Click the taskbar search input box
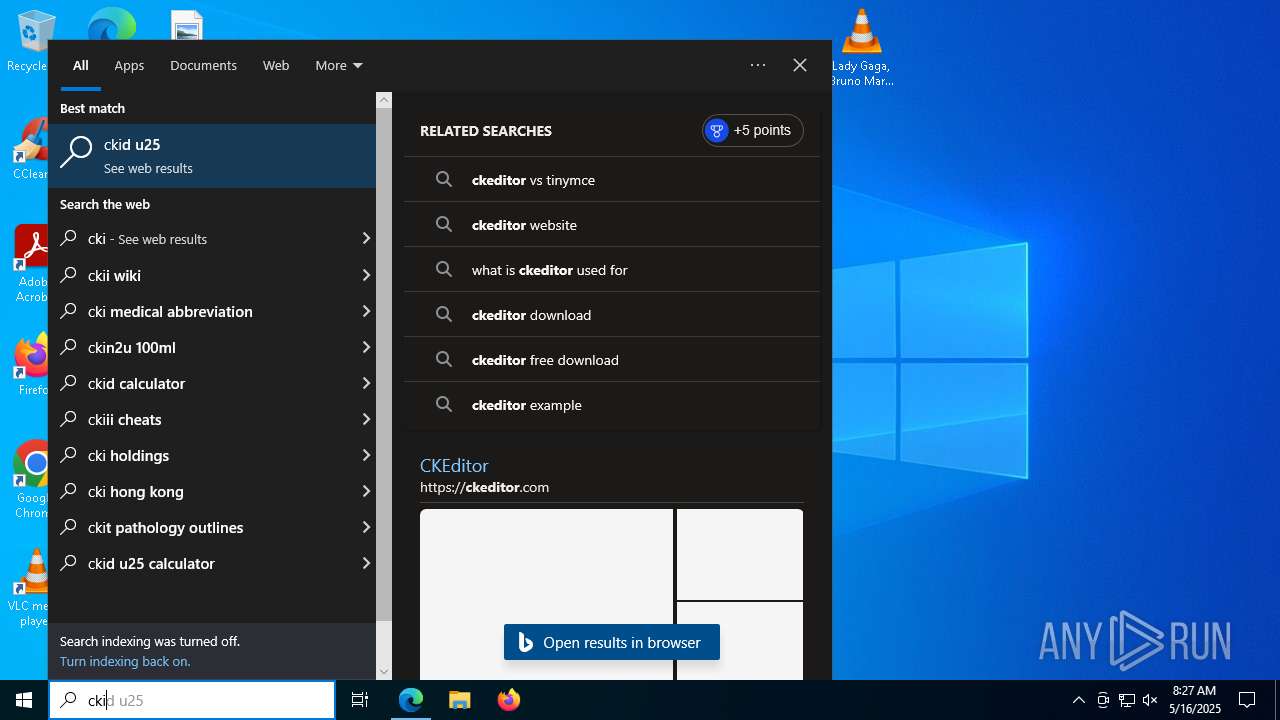Viewport: 1280px width, 720px height. point(192,700)
